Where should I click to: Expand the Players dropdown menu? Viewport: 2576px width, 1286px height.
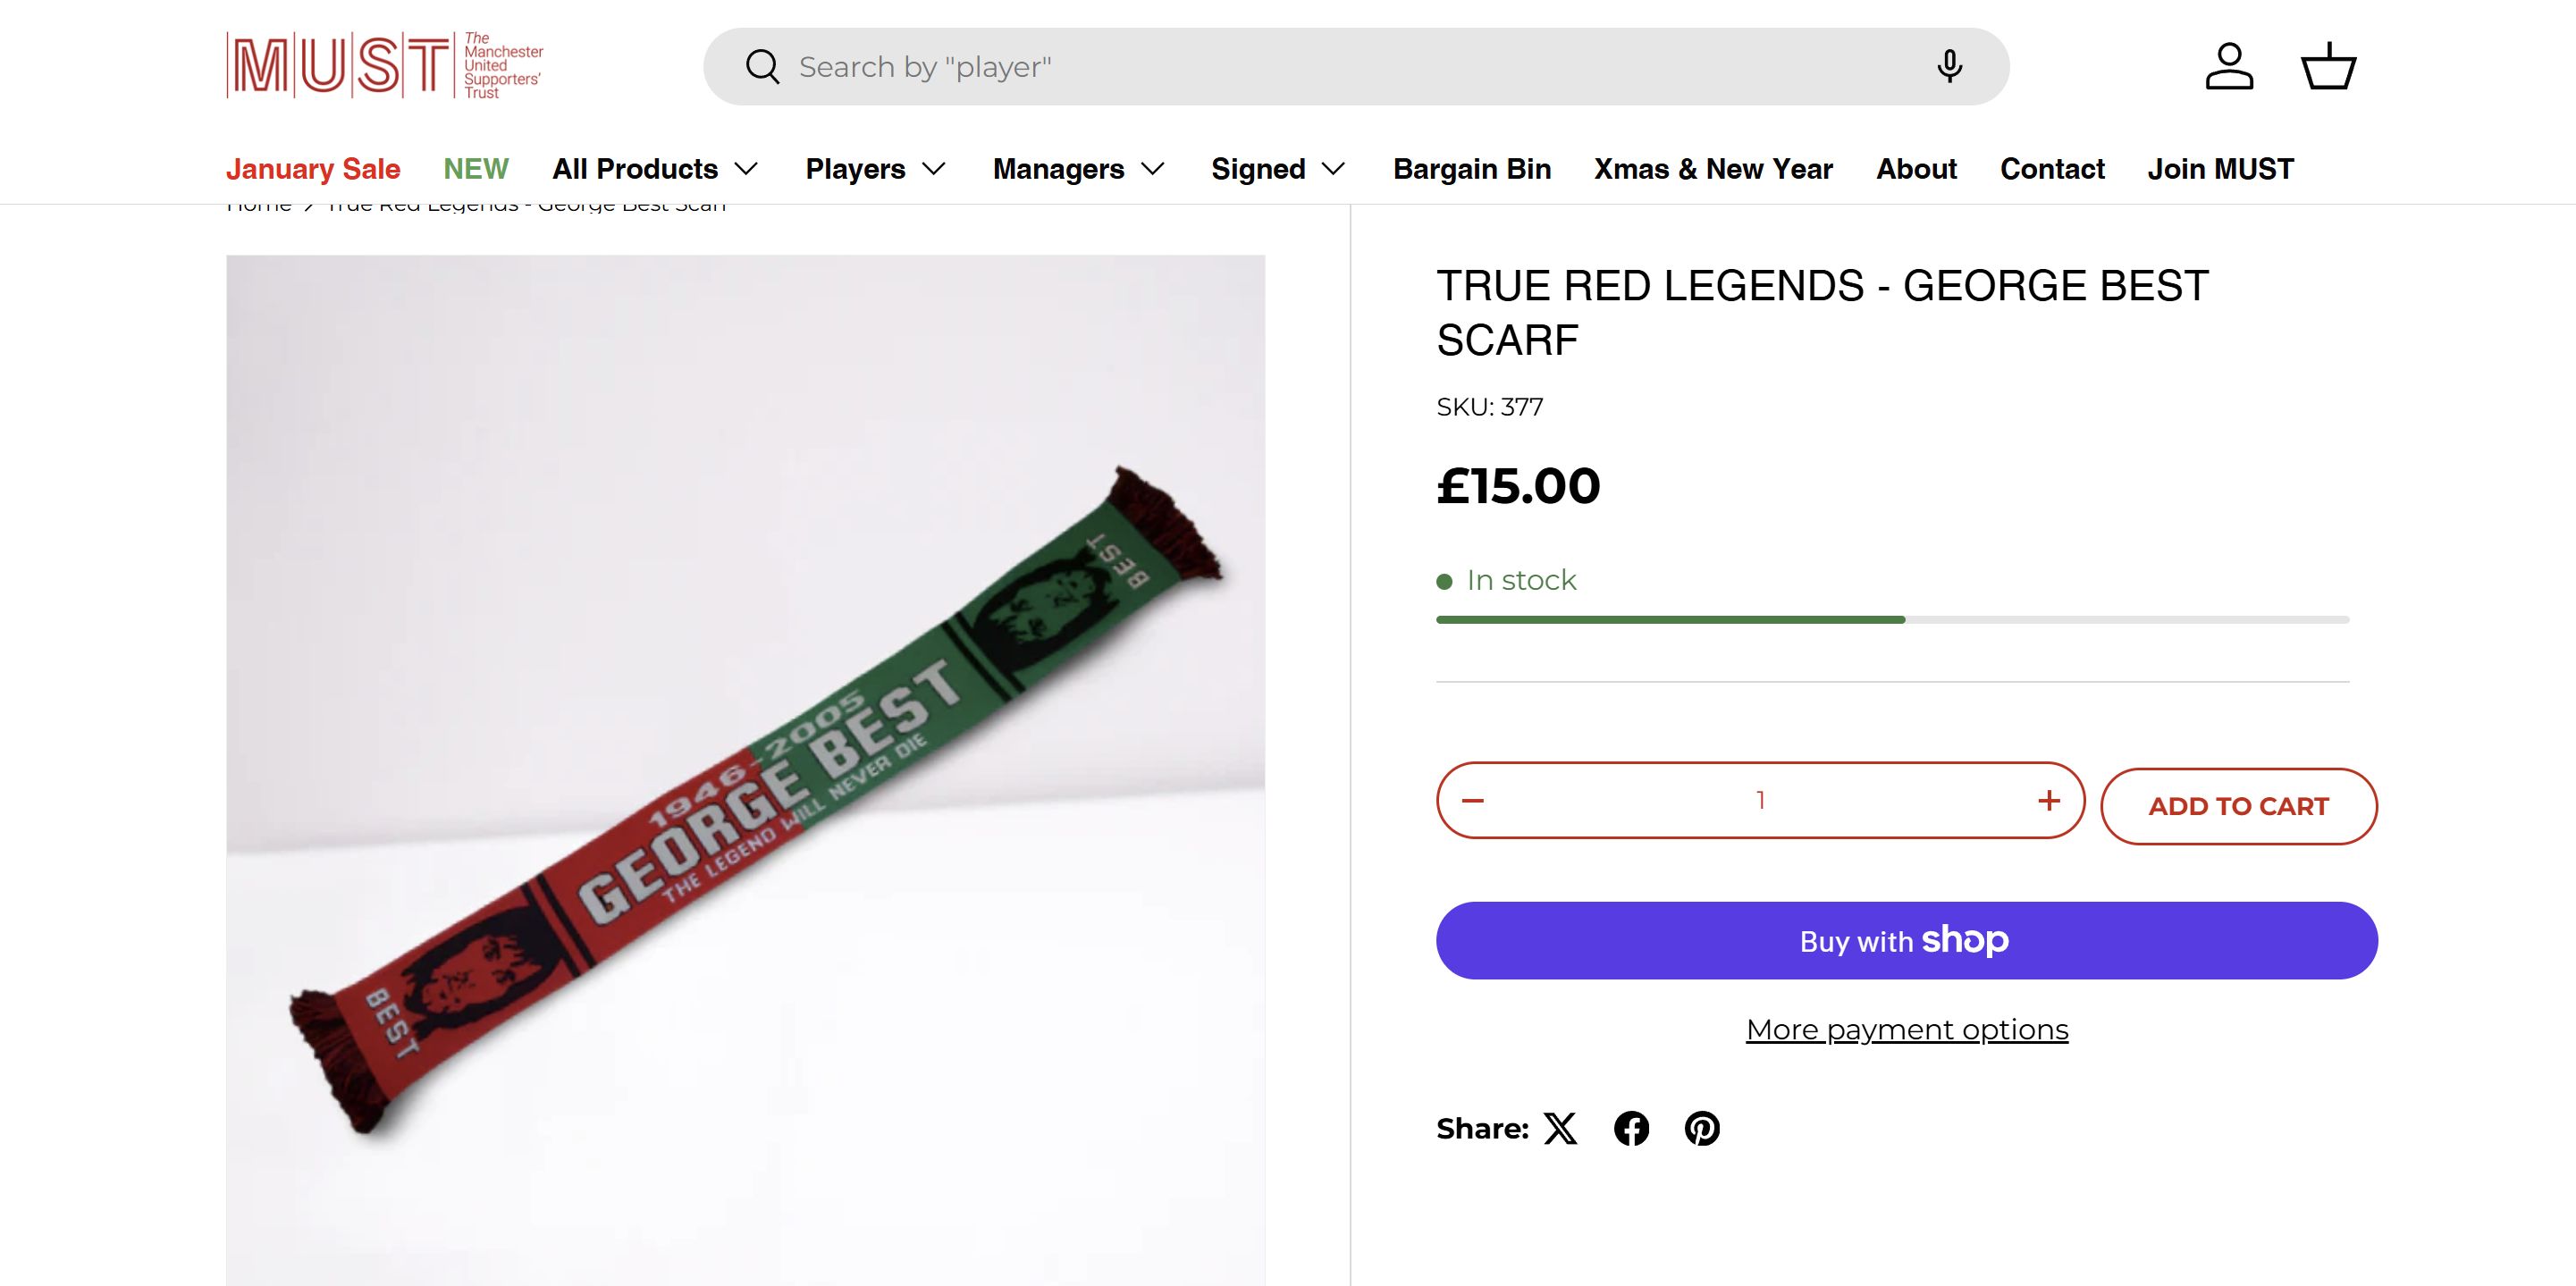coord(875,169)
